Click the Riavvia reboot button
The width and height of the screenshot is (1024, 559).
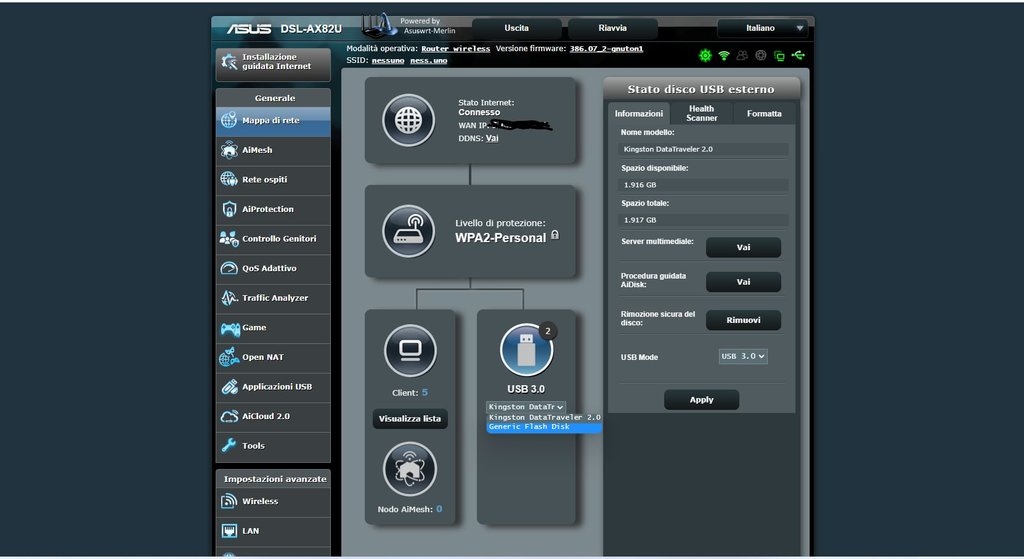pyautogui.click(x=613, y=28)
